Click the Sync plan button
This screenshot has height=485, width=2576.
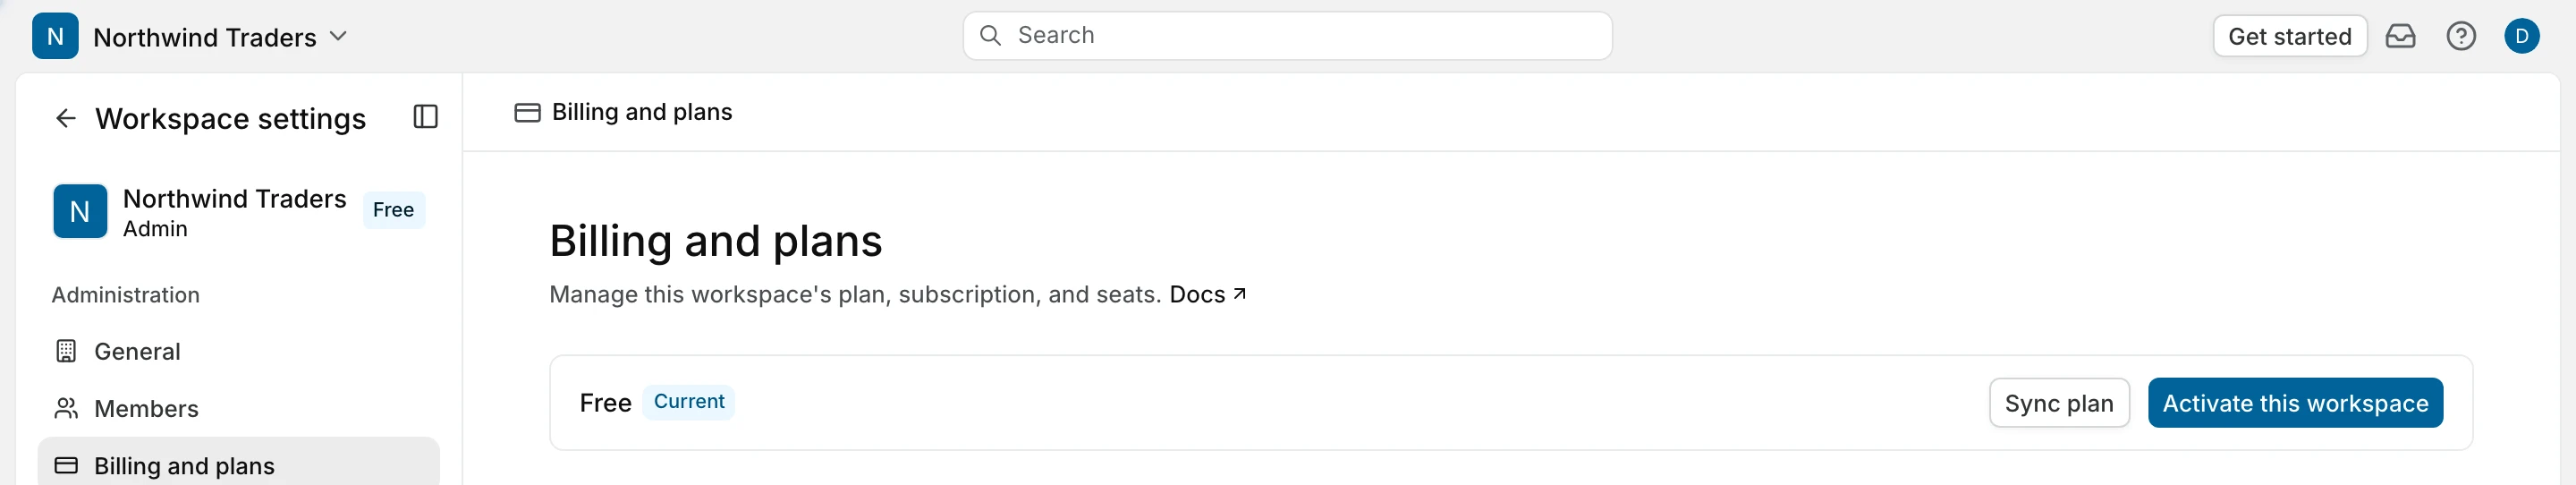point(2059,403)
